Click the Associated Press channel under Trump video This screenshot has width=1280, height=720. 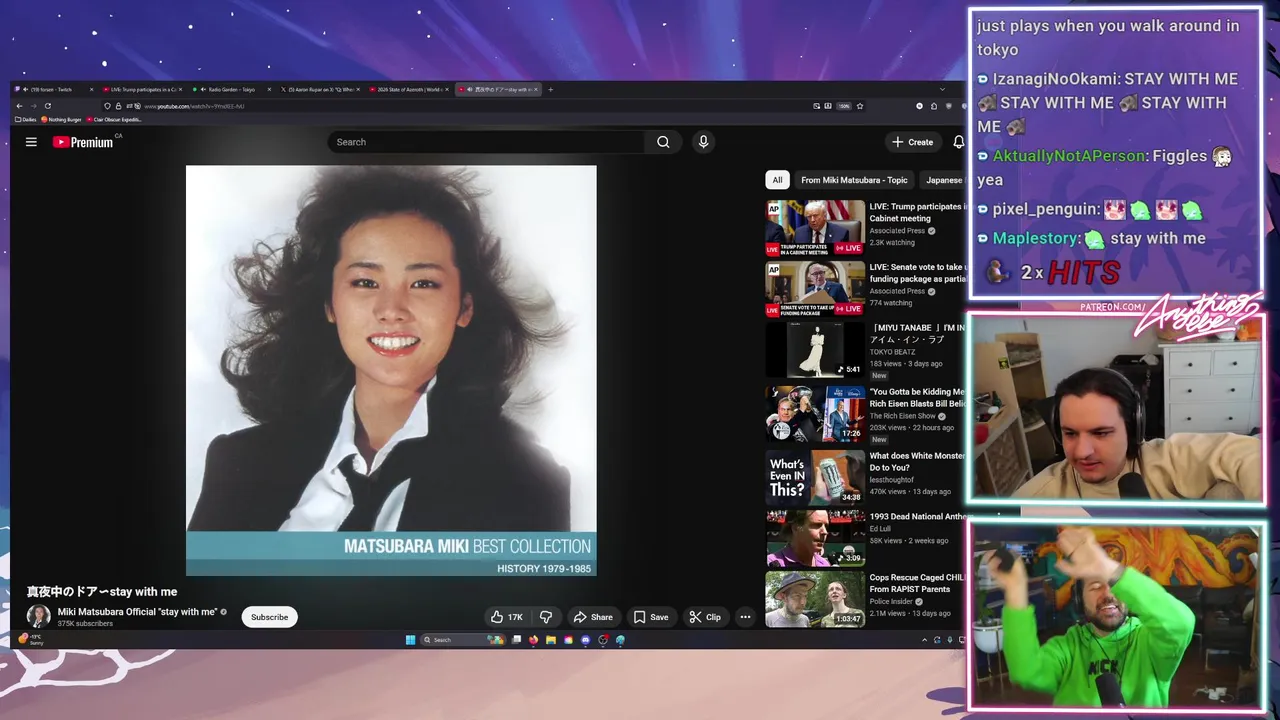897,231
